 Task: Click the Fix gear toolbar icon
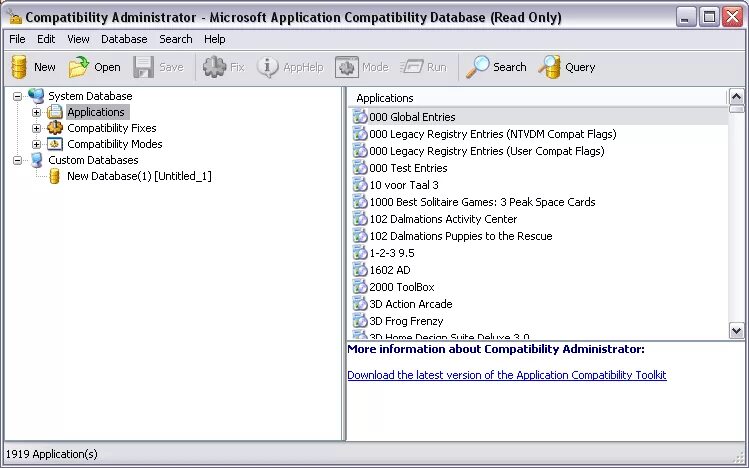pyautogui.click(x=214, y=67)
